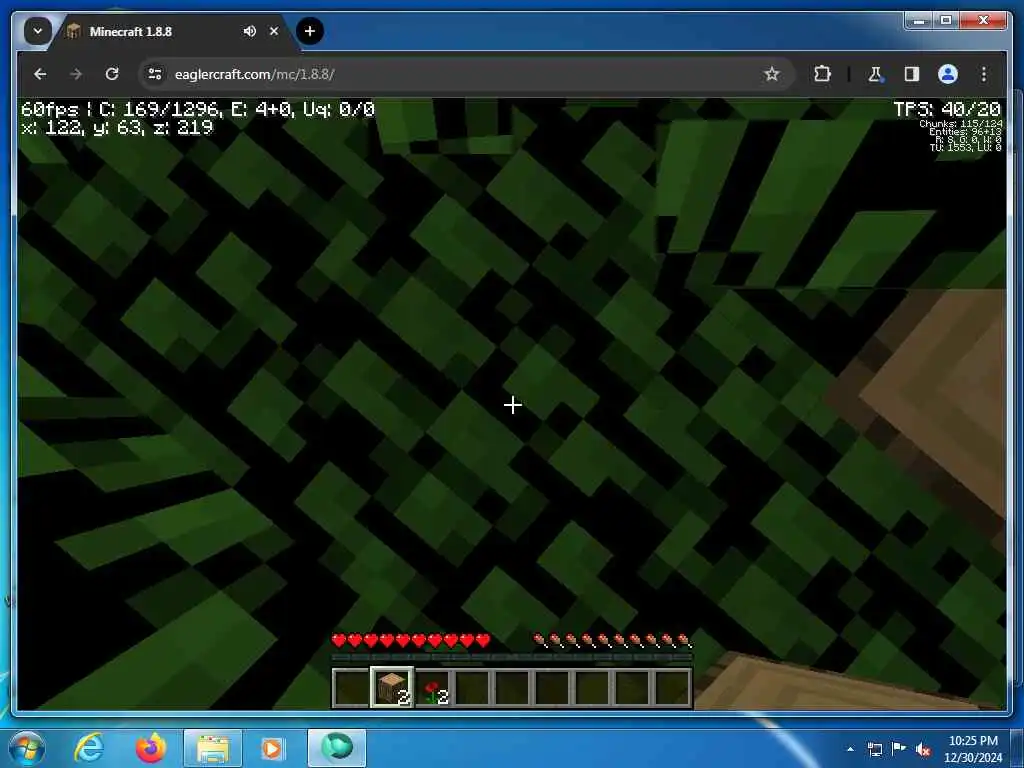Maximize the browser window
Screen dimensions: 1024x768
pyautogui.click(x=946, y=21)
